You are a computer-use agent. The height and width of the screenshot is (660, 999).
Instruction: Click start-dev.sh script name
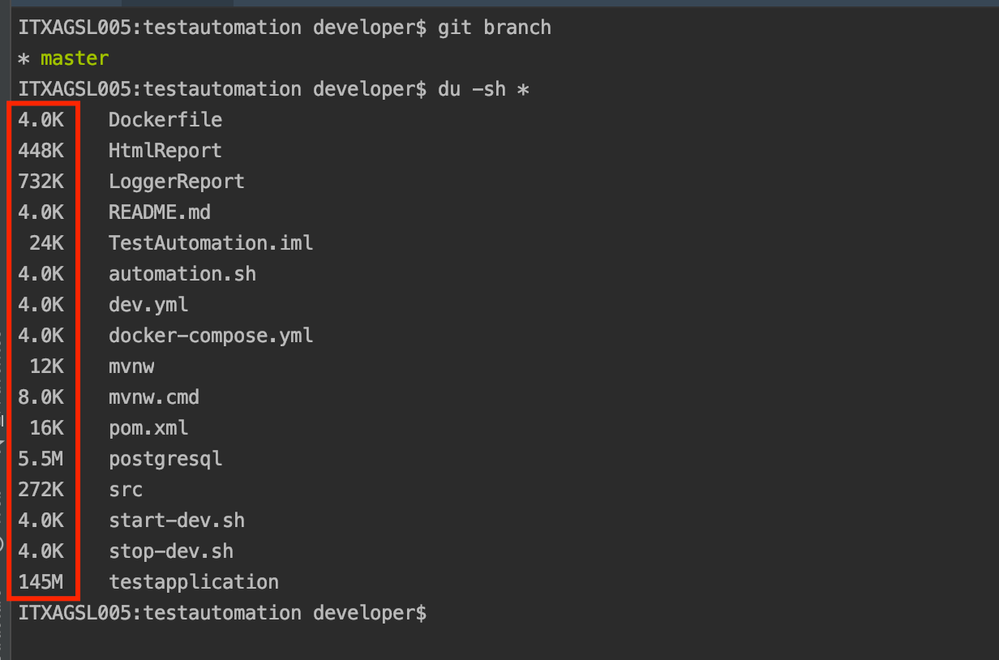(176, 520)
